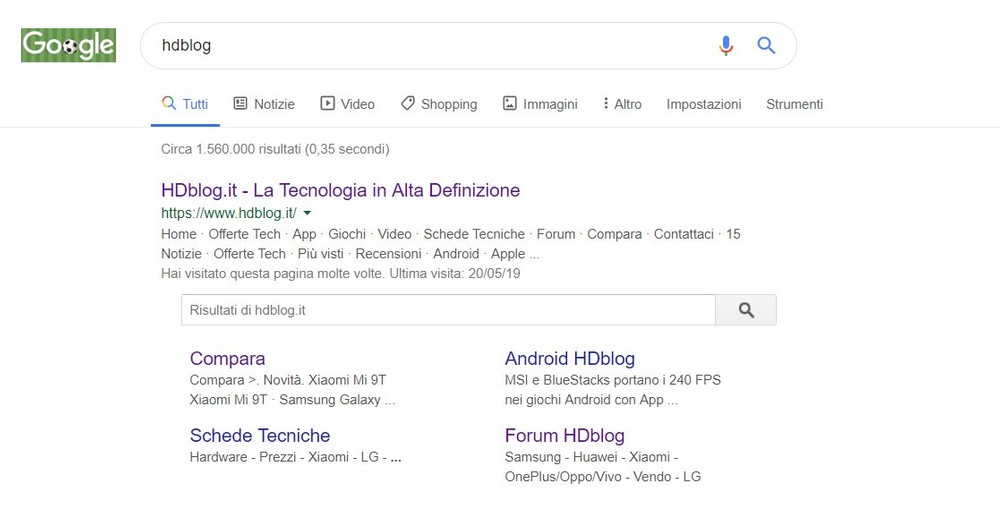Expand green arrow next to hdblog.it URL
This screenshot has height=505, width=1000.
point(307,213)
